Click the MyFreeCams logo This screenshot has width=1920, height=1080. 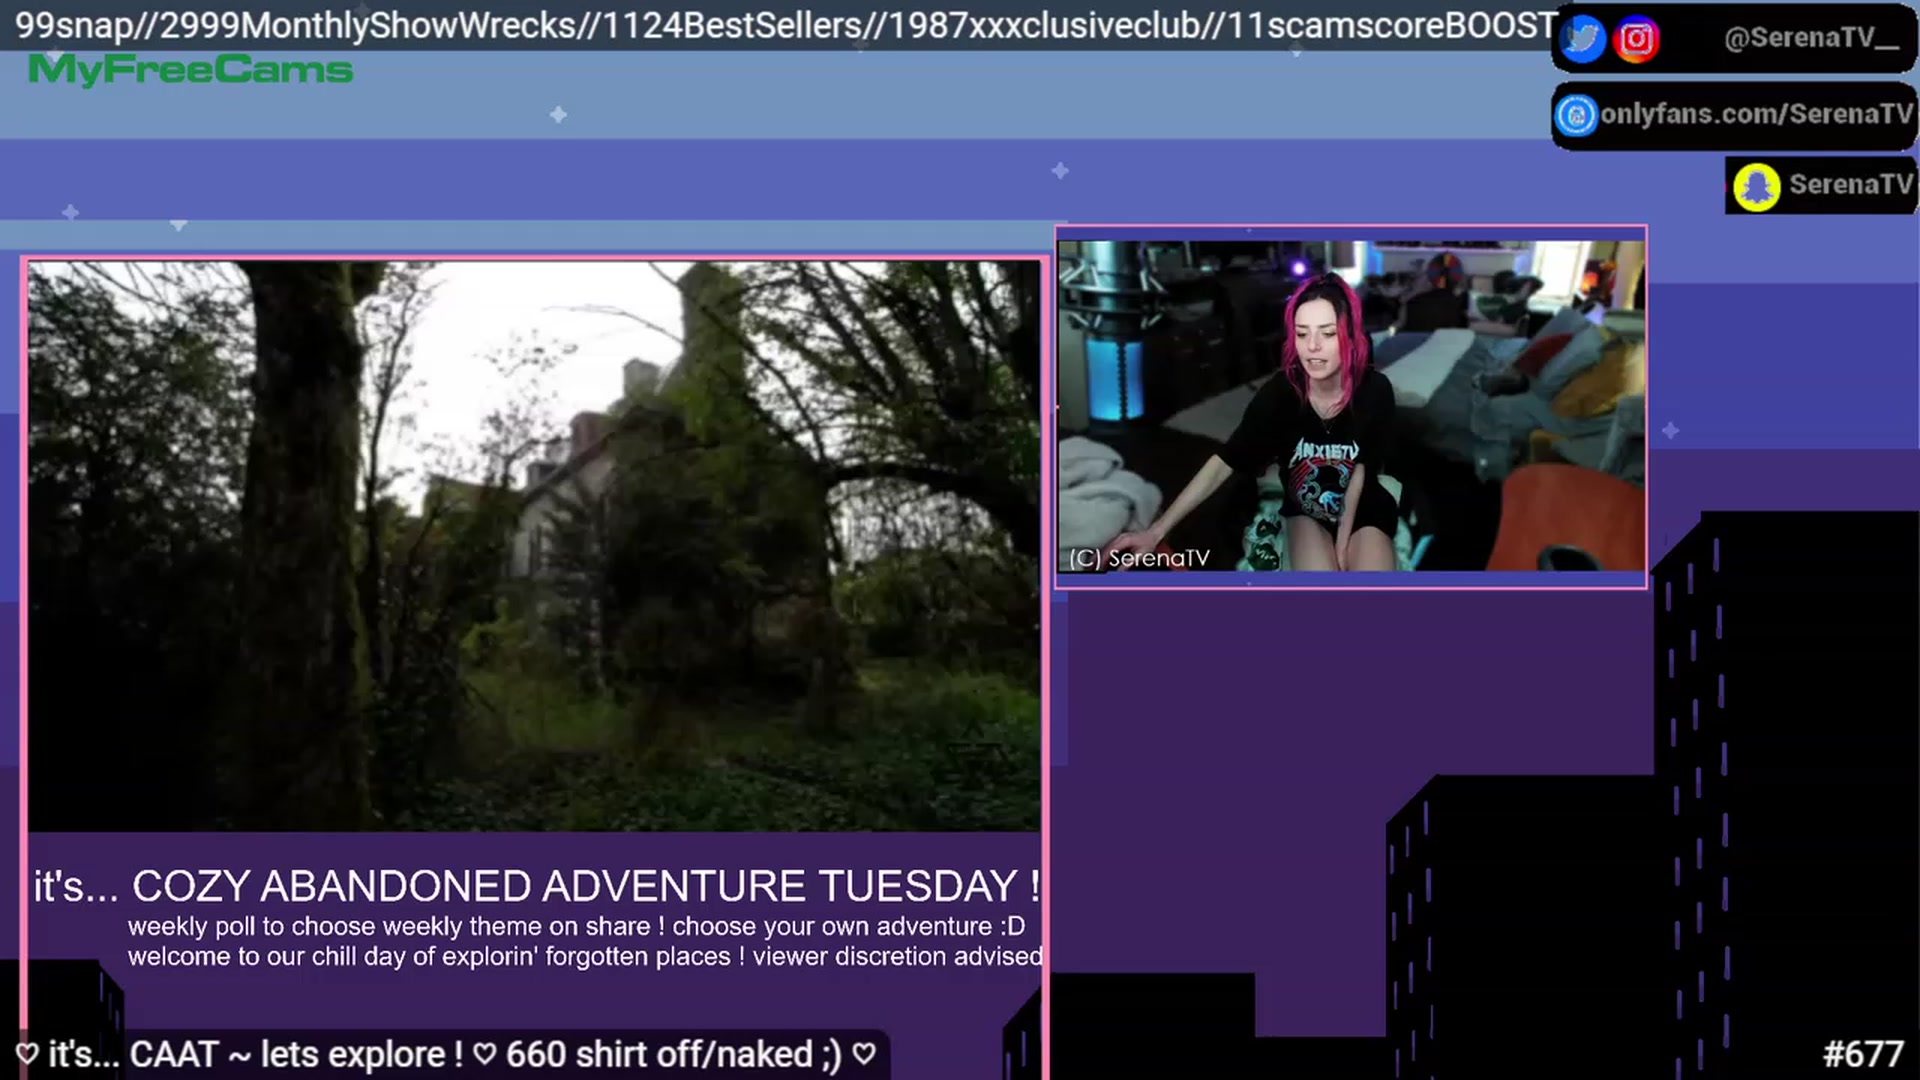[x=190, y=70]
